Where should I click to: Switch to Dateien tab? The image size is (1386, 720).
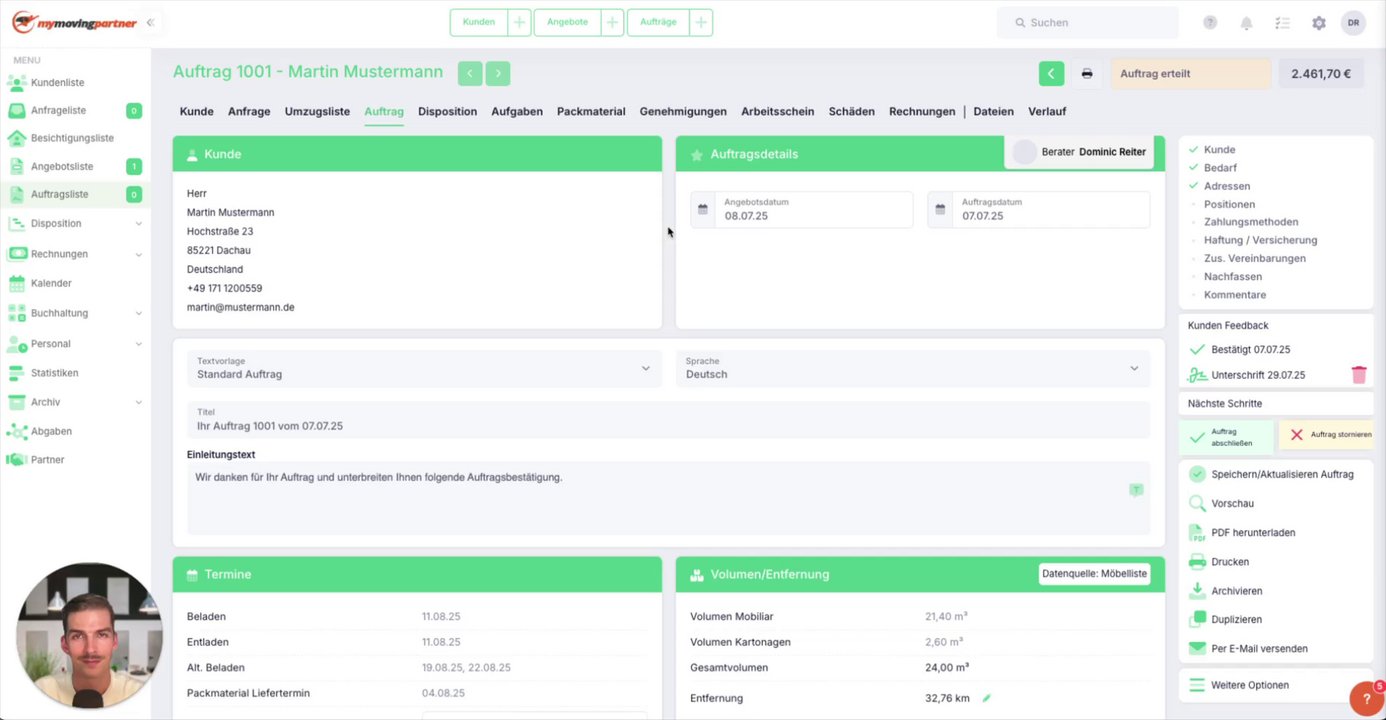(993, 111)
